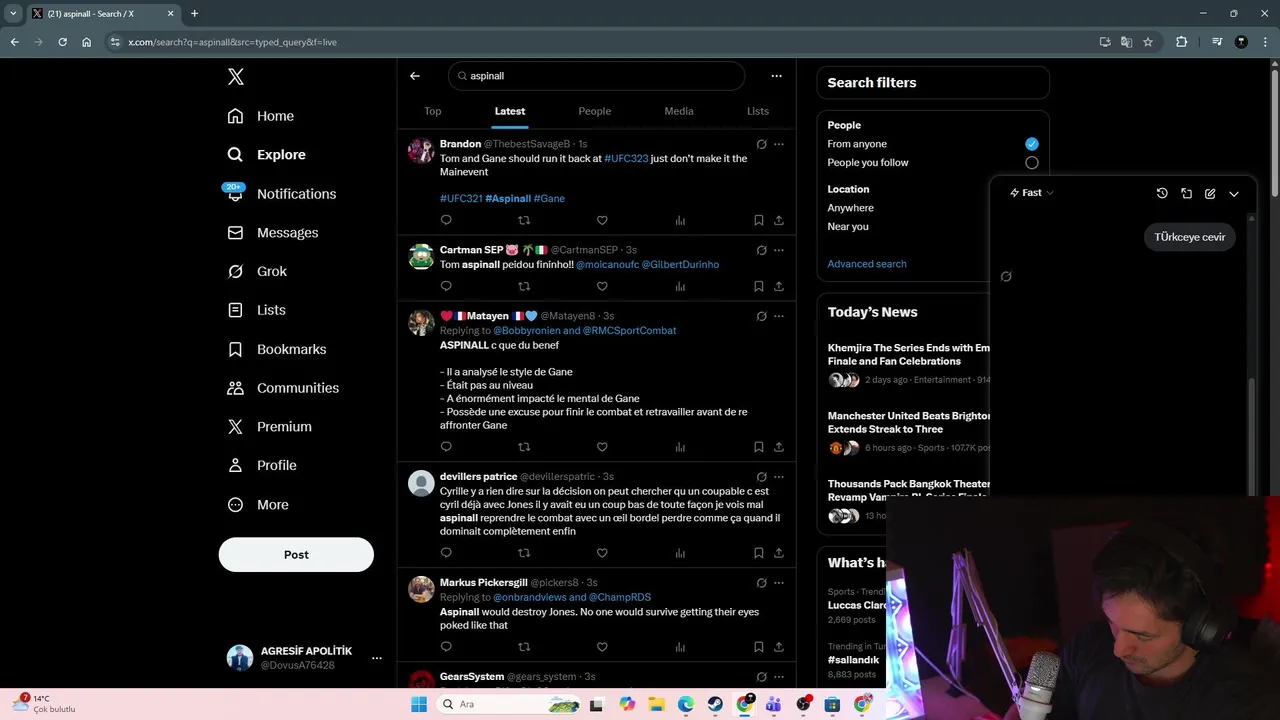Open Explore from the sidebar

point(267,155)
